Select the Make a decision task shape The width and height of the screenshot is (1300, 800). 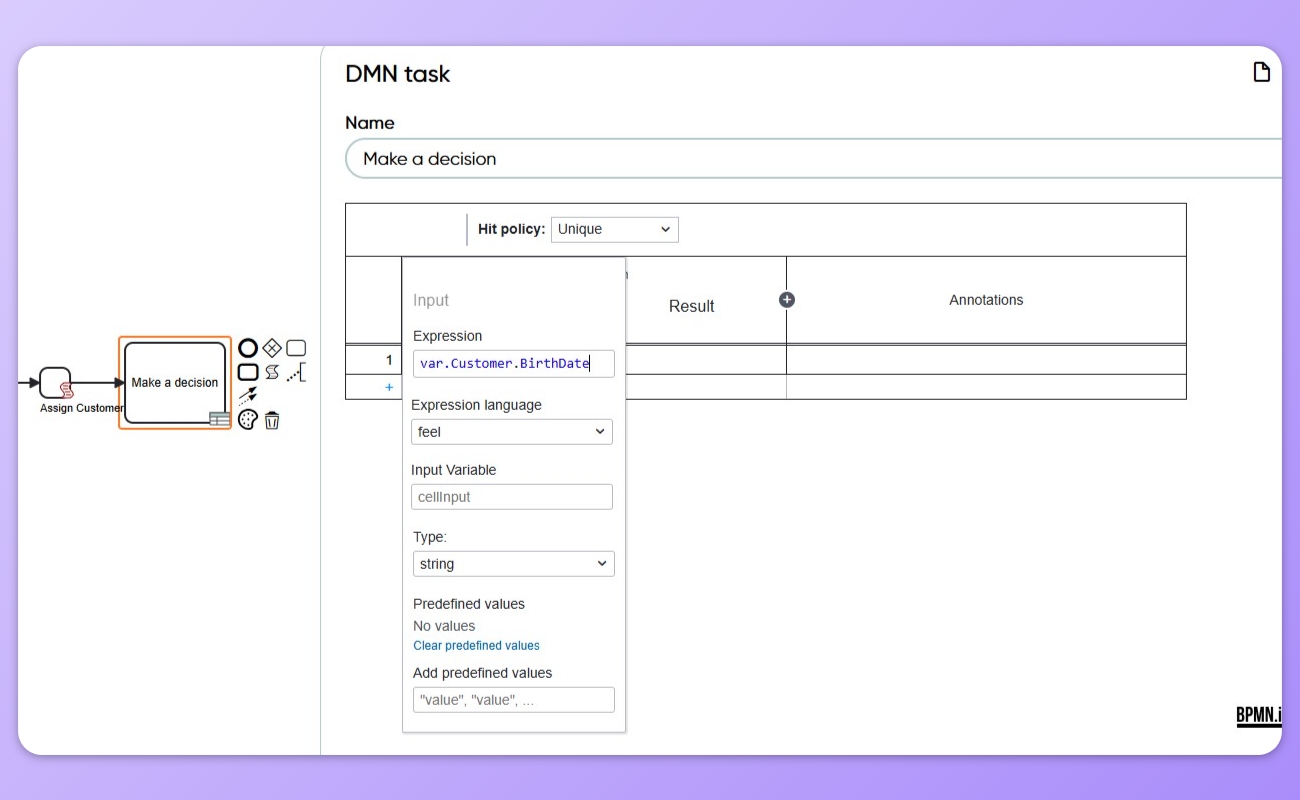click(174, 382)
